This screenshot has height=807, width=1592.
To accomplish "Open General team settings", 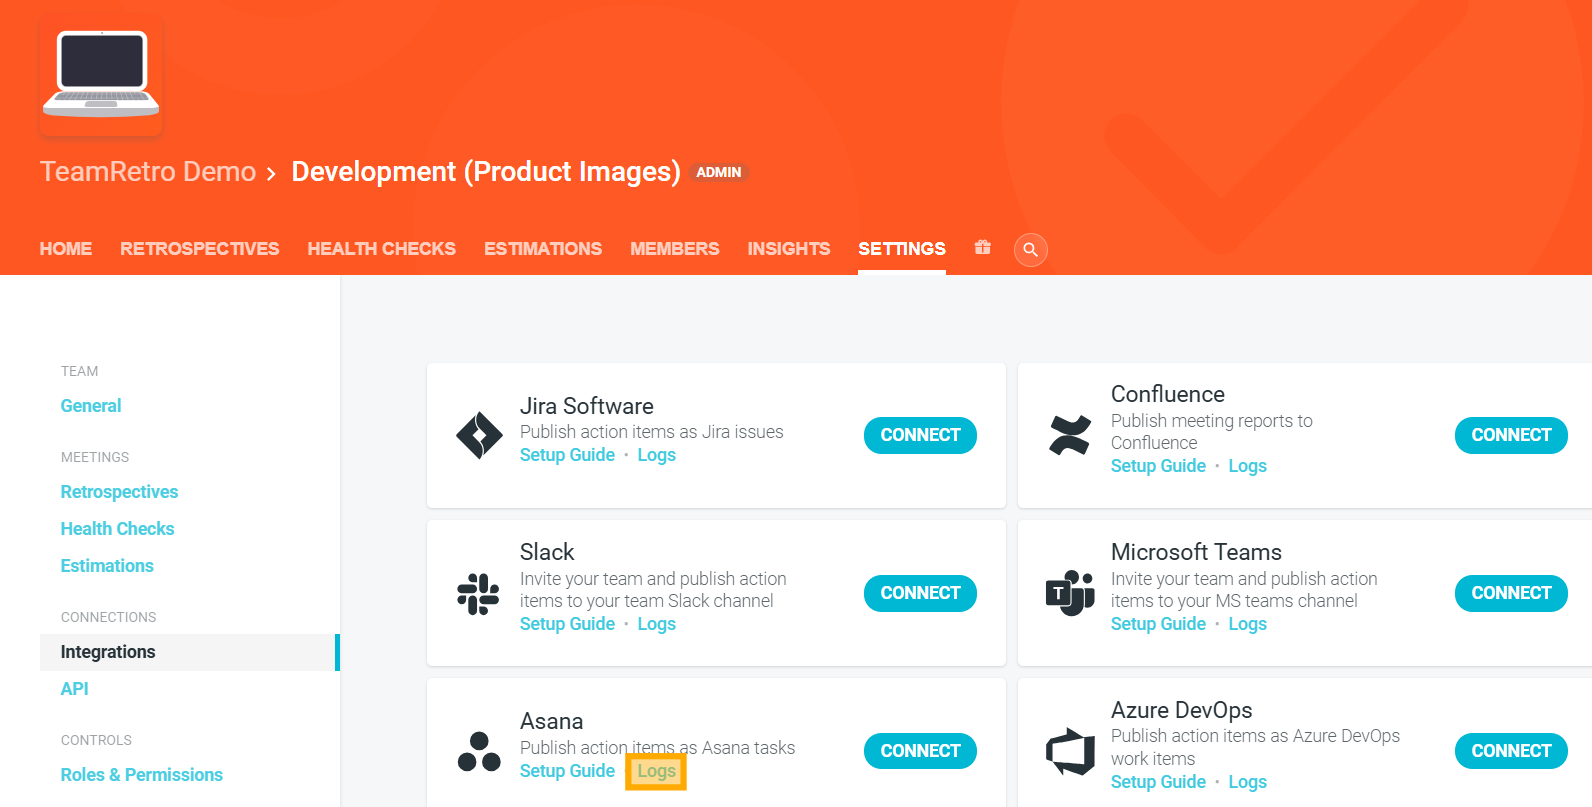I will pos(91,406).
